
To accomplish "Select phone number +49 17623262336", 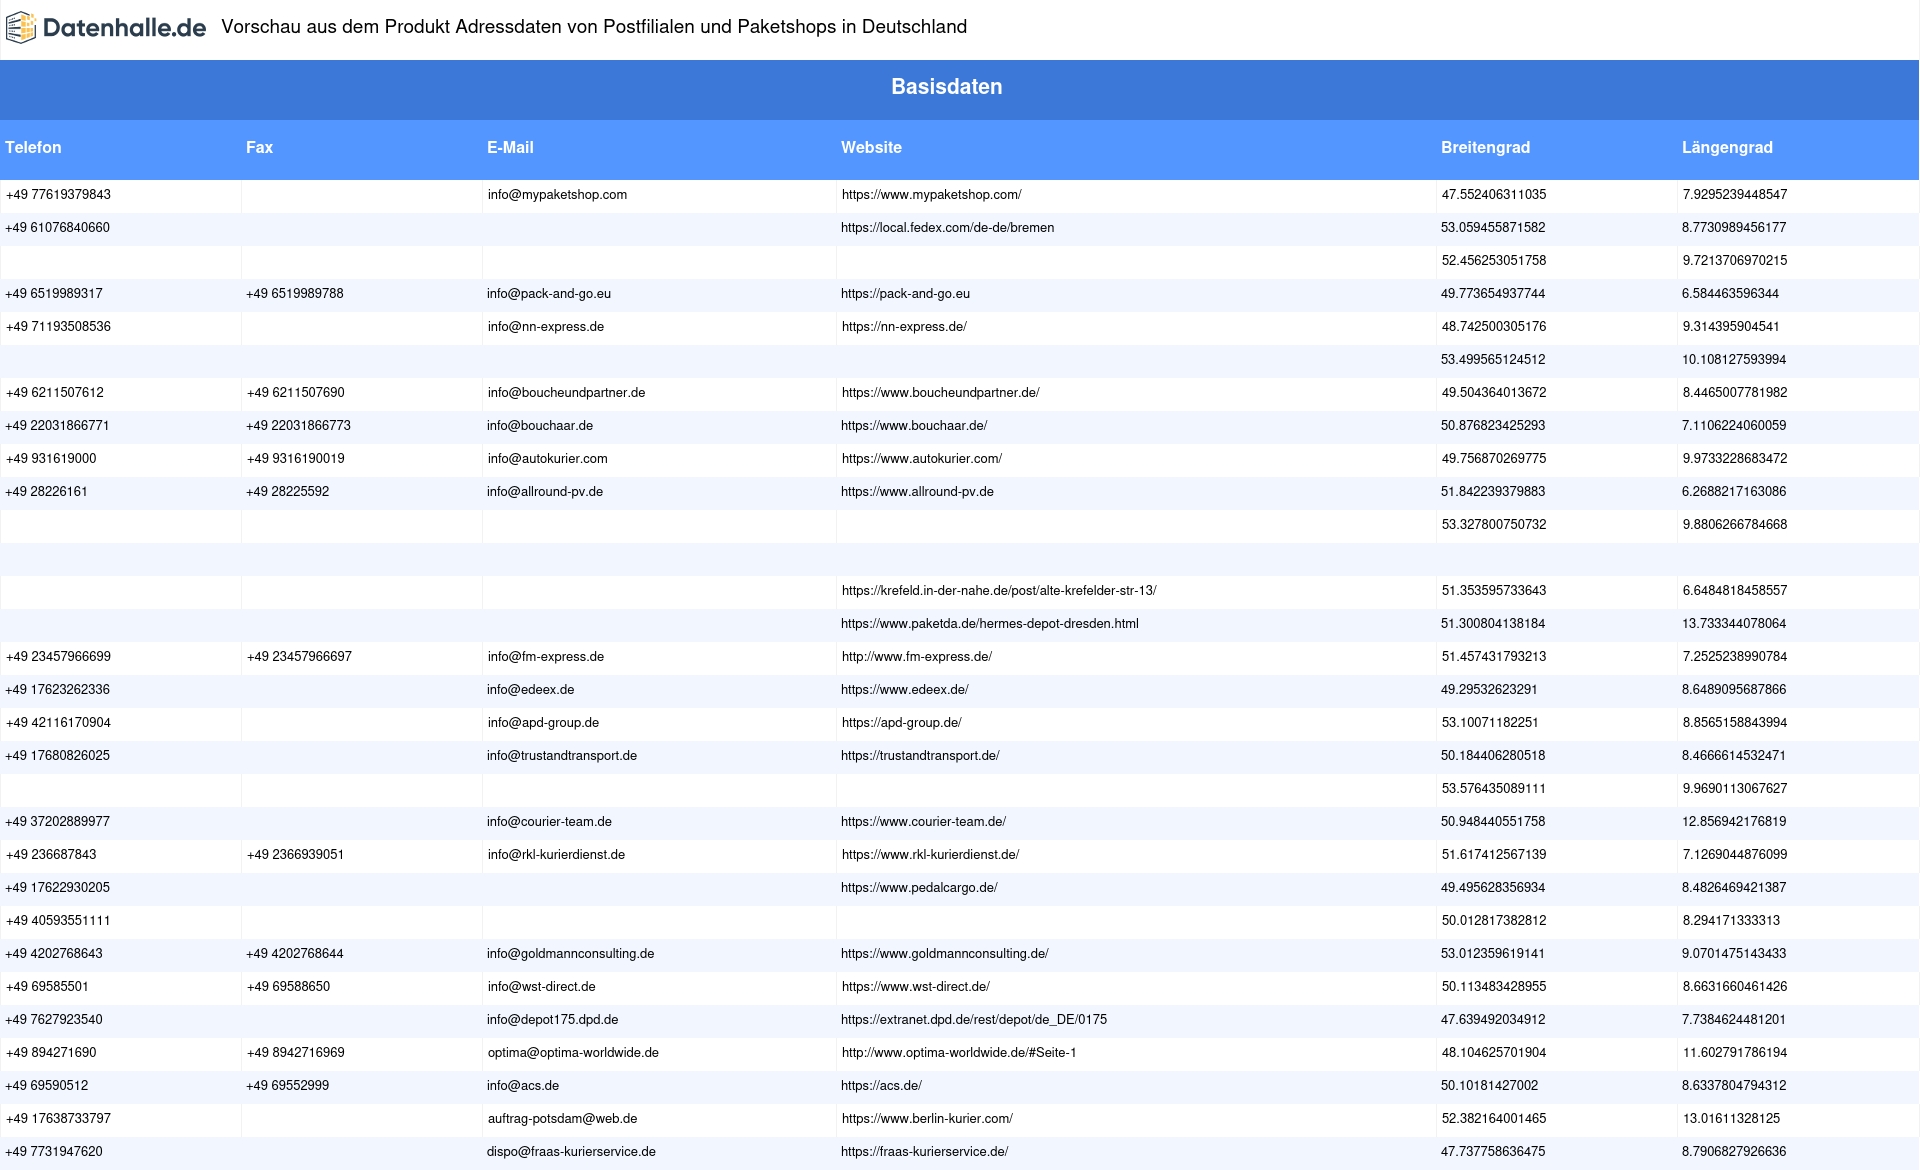I will [57, 690].
